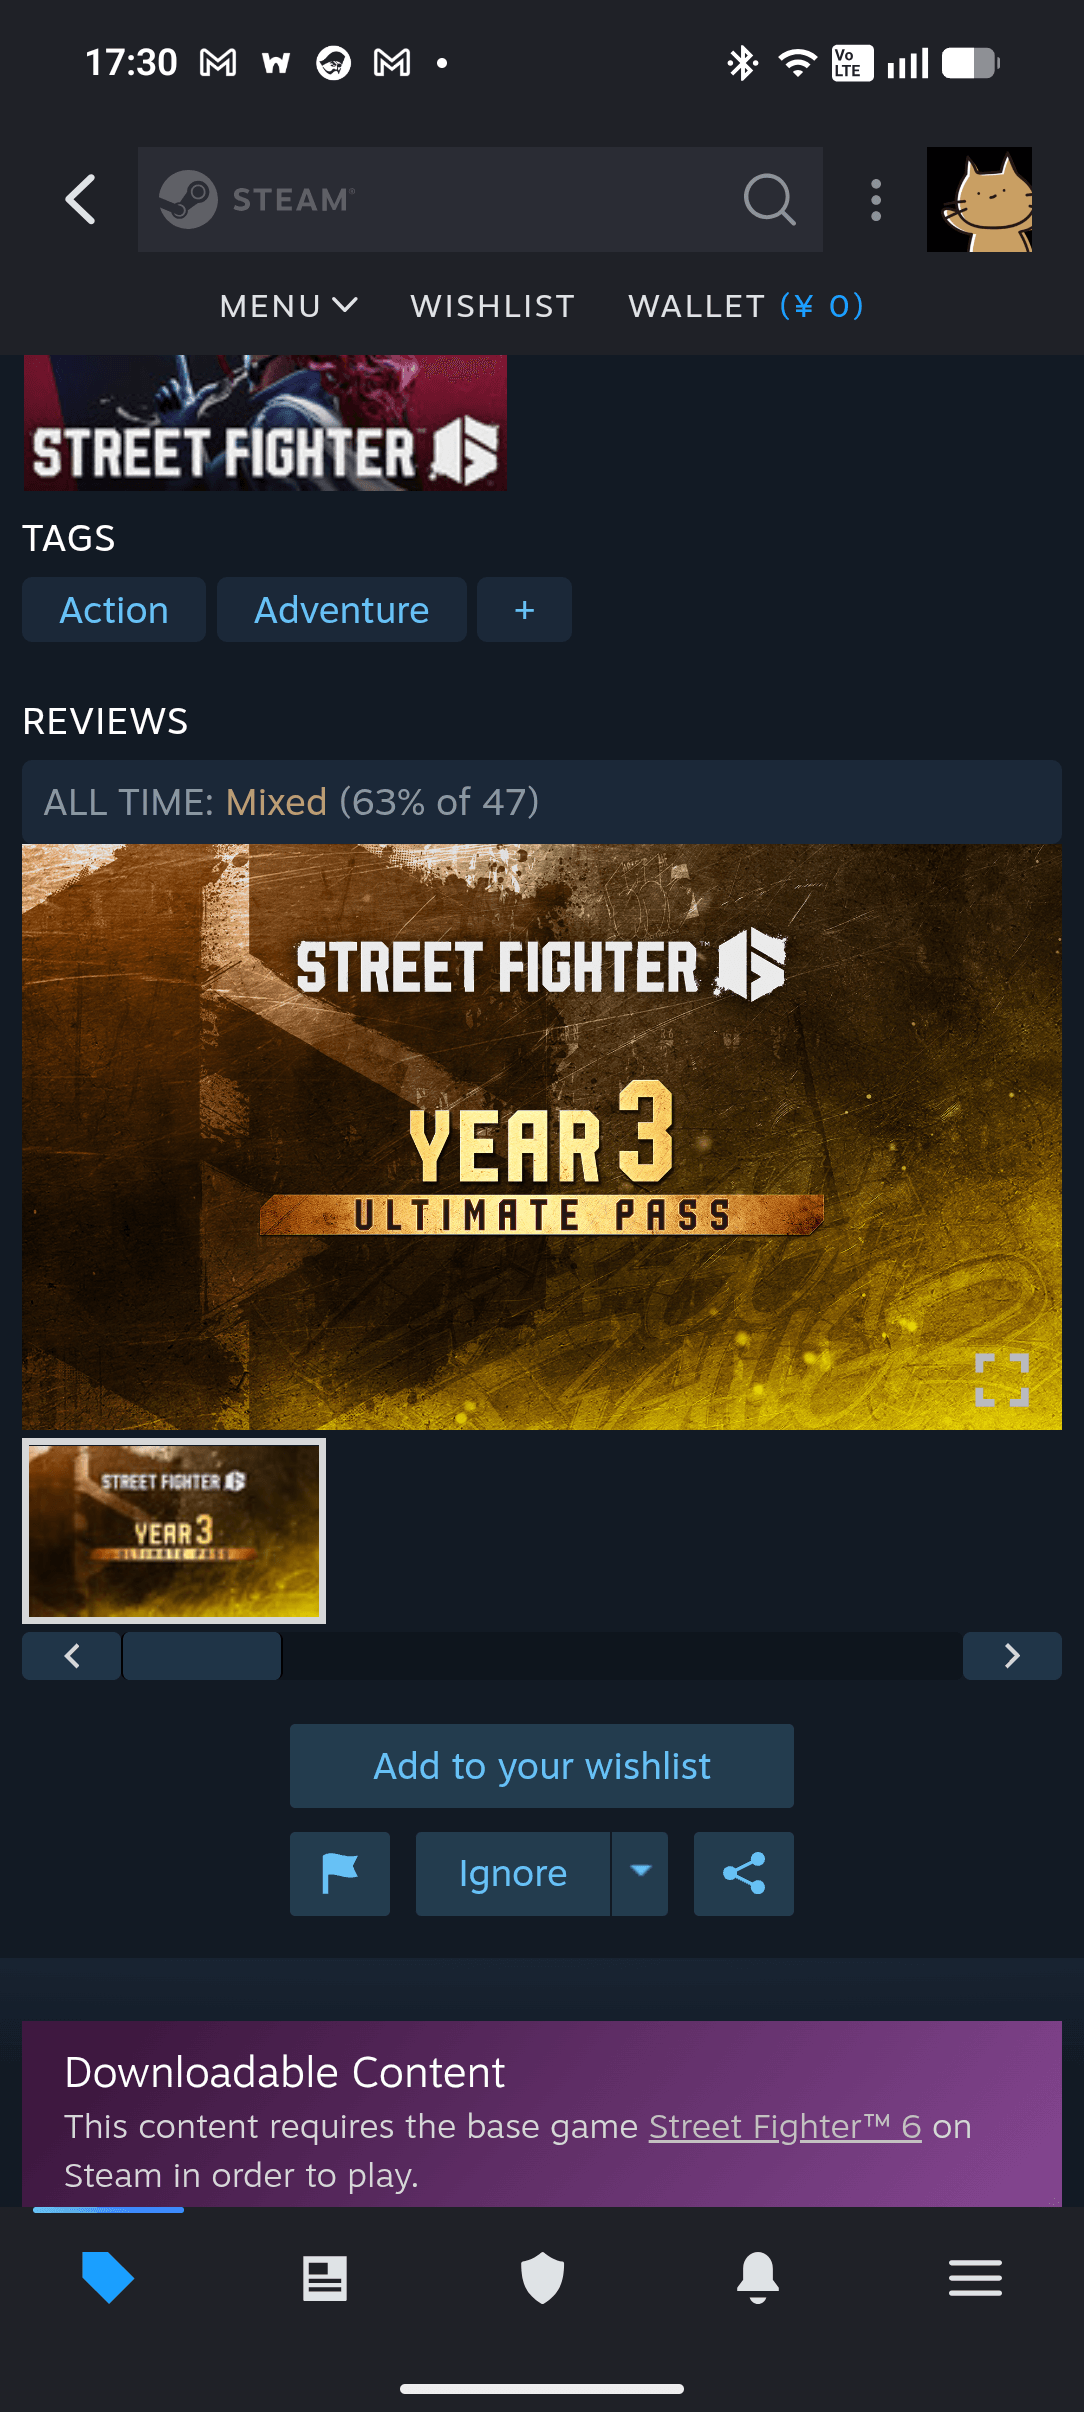Select the Year 3 Ultimate Pass thumbnail
The width and height of the screenshot is (1084, 2412).
point(174,1531)
